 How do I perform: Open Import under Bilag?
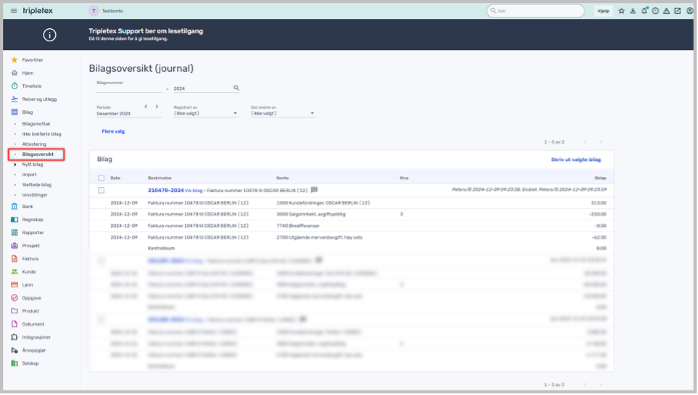(x=29, y=175)
